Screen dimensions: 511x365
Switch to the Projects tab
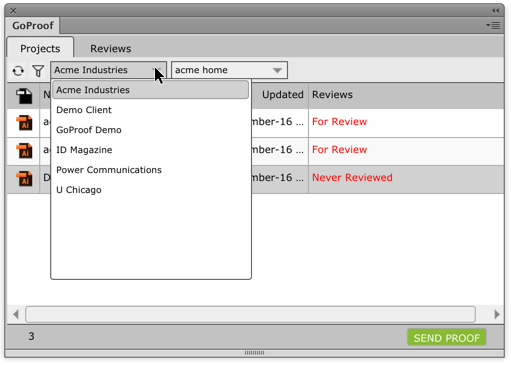(40, 48)
